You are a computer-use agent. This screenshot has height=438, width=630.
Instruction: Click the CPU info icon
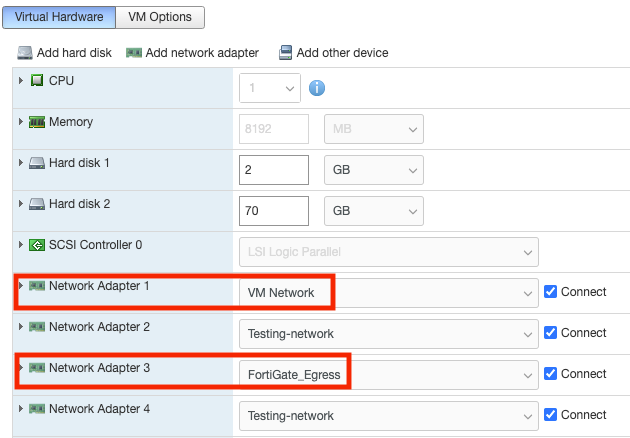(317, 87)
